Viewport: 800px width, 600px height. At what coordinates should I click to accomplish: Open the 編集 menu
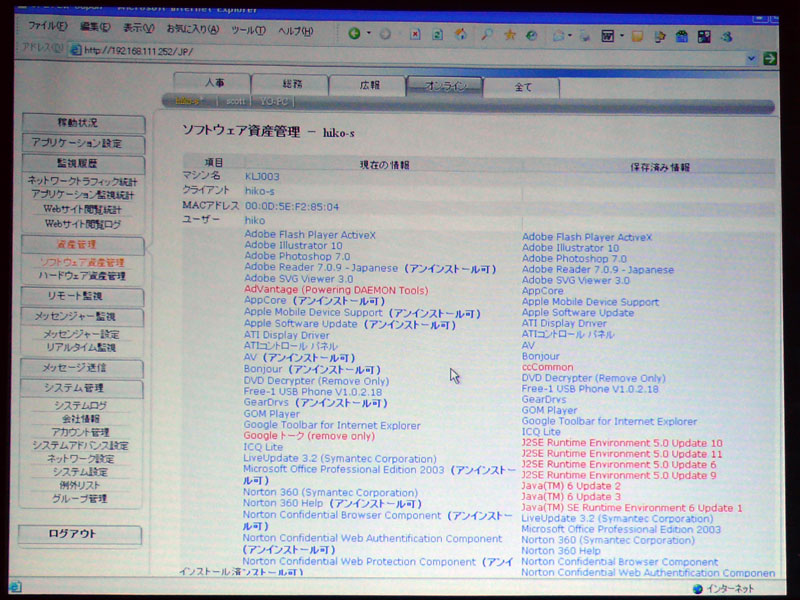click(x=95, y=27)
